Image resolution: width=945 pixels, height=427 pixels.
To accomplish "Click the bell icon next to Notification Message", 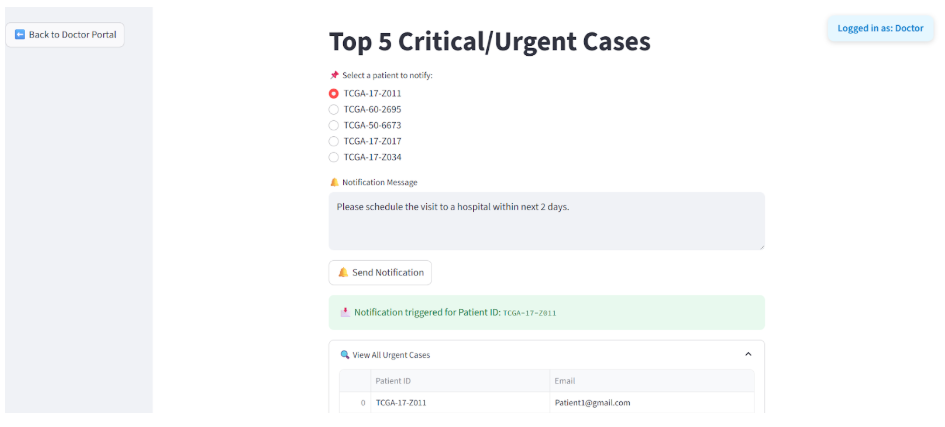I will [335, 182].
